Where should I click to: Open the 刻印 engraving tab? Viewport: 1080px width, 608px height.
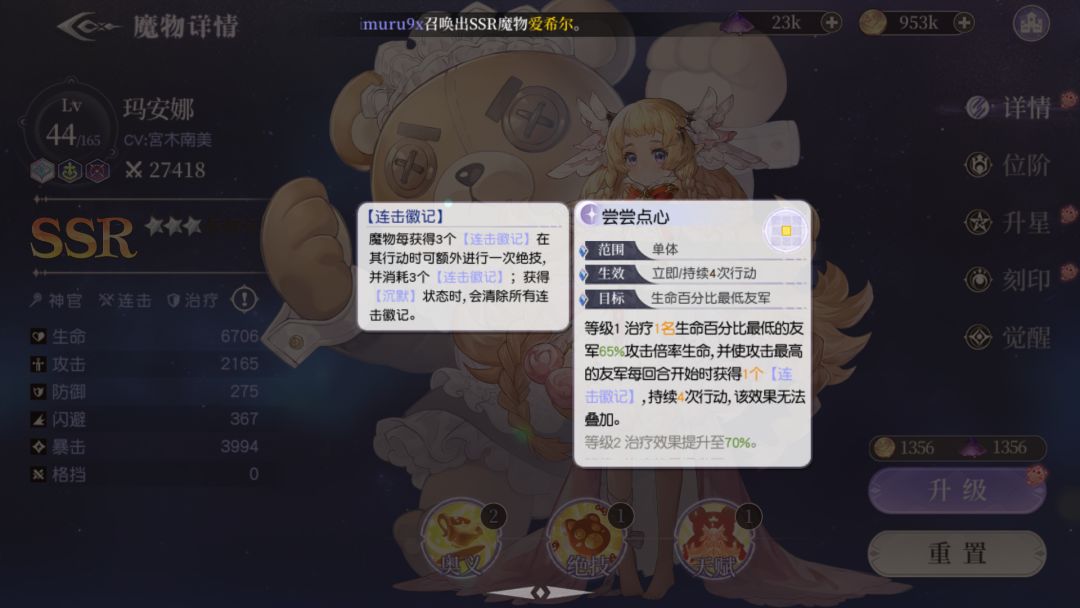tap(1009, 280)
